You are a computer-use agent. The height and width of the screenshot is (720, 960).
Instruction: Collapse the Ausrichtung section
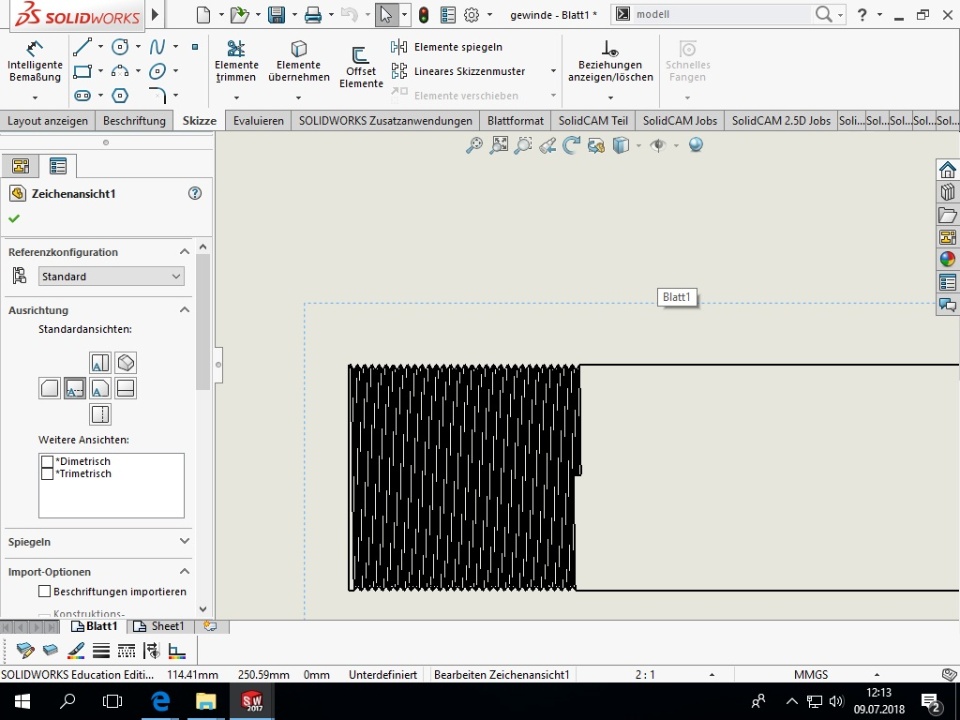[184, 310]
